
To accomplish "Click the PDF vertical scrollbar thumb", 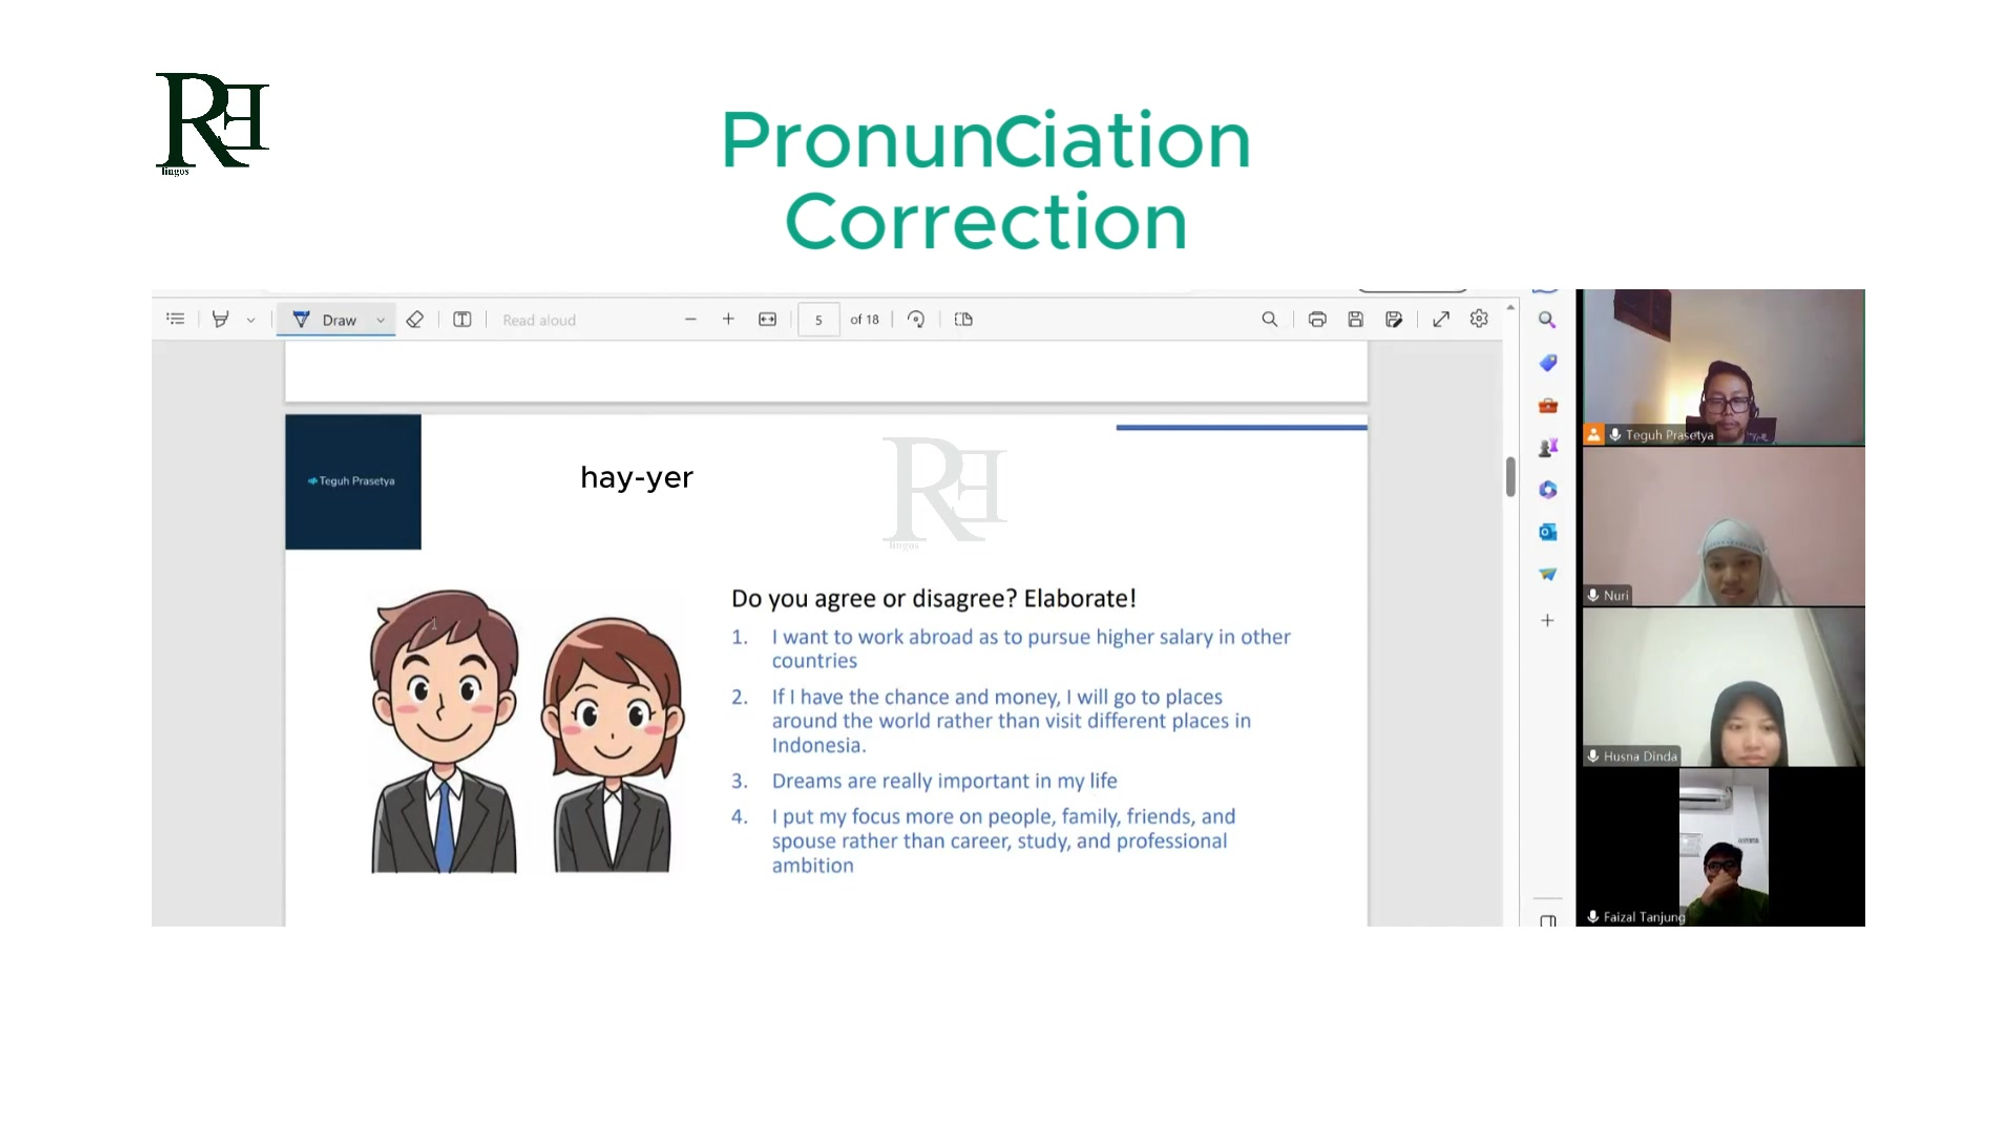I will pyautogui.click(x=1511, y=477).
